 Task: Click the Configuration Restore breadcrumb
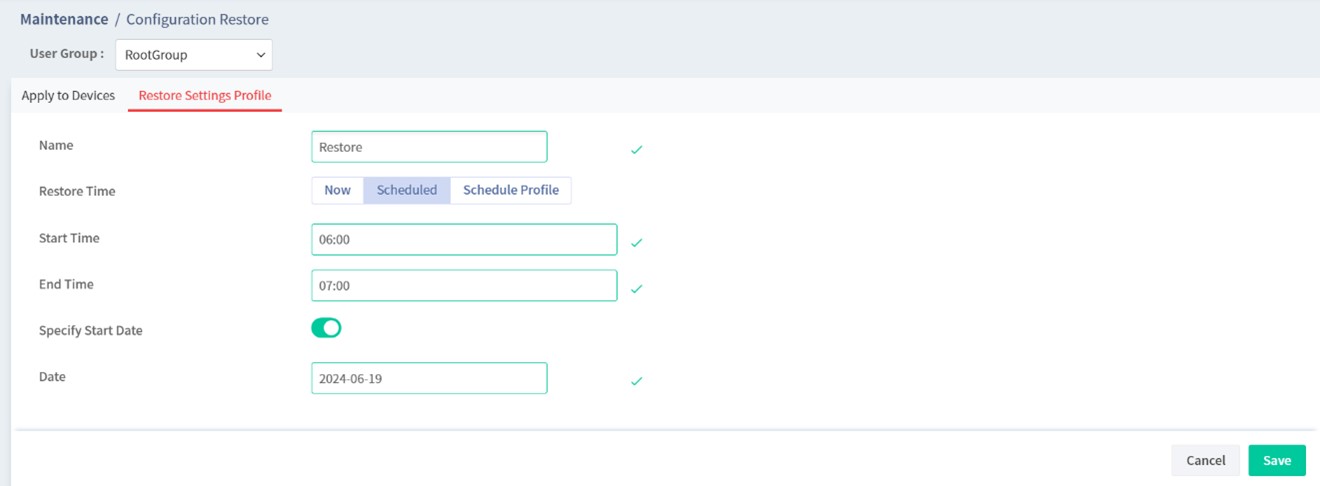pyautogui.click(x=197, y=19)
